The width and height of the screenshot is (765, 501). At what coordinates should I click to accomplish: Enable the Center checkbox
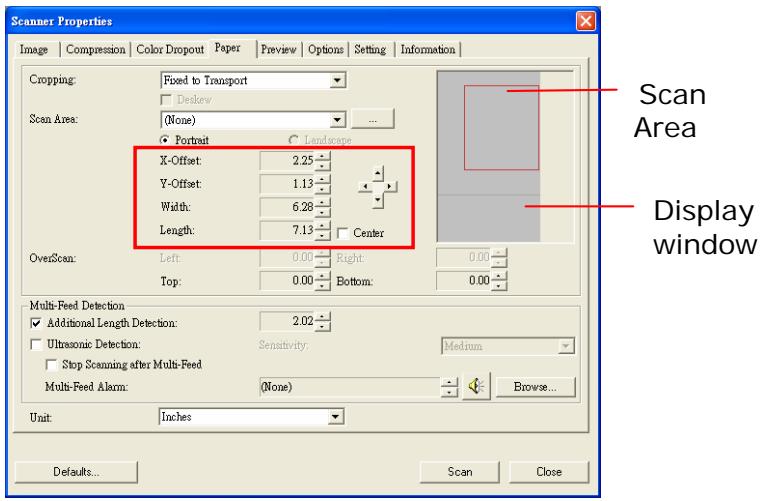pyautogui.click(x=341, y=234)
